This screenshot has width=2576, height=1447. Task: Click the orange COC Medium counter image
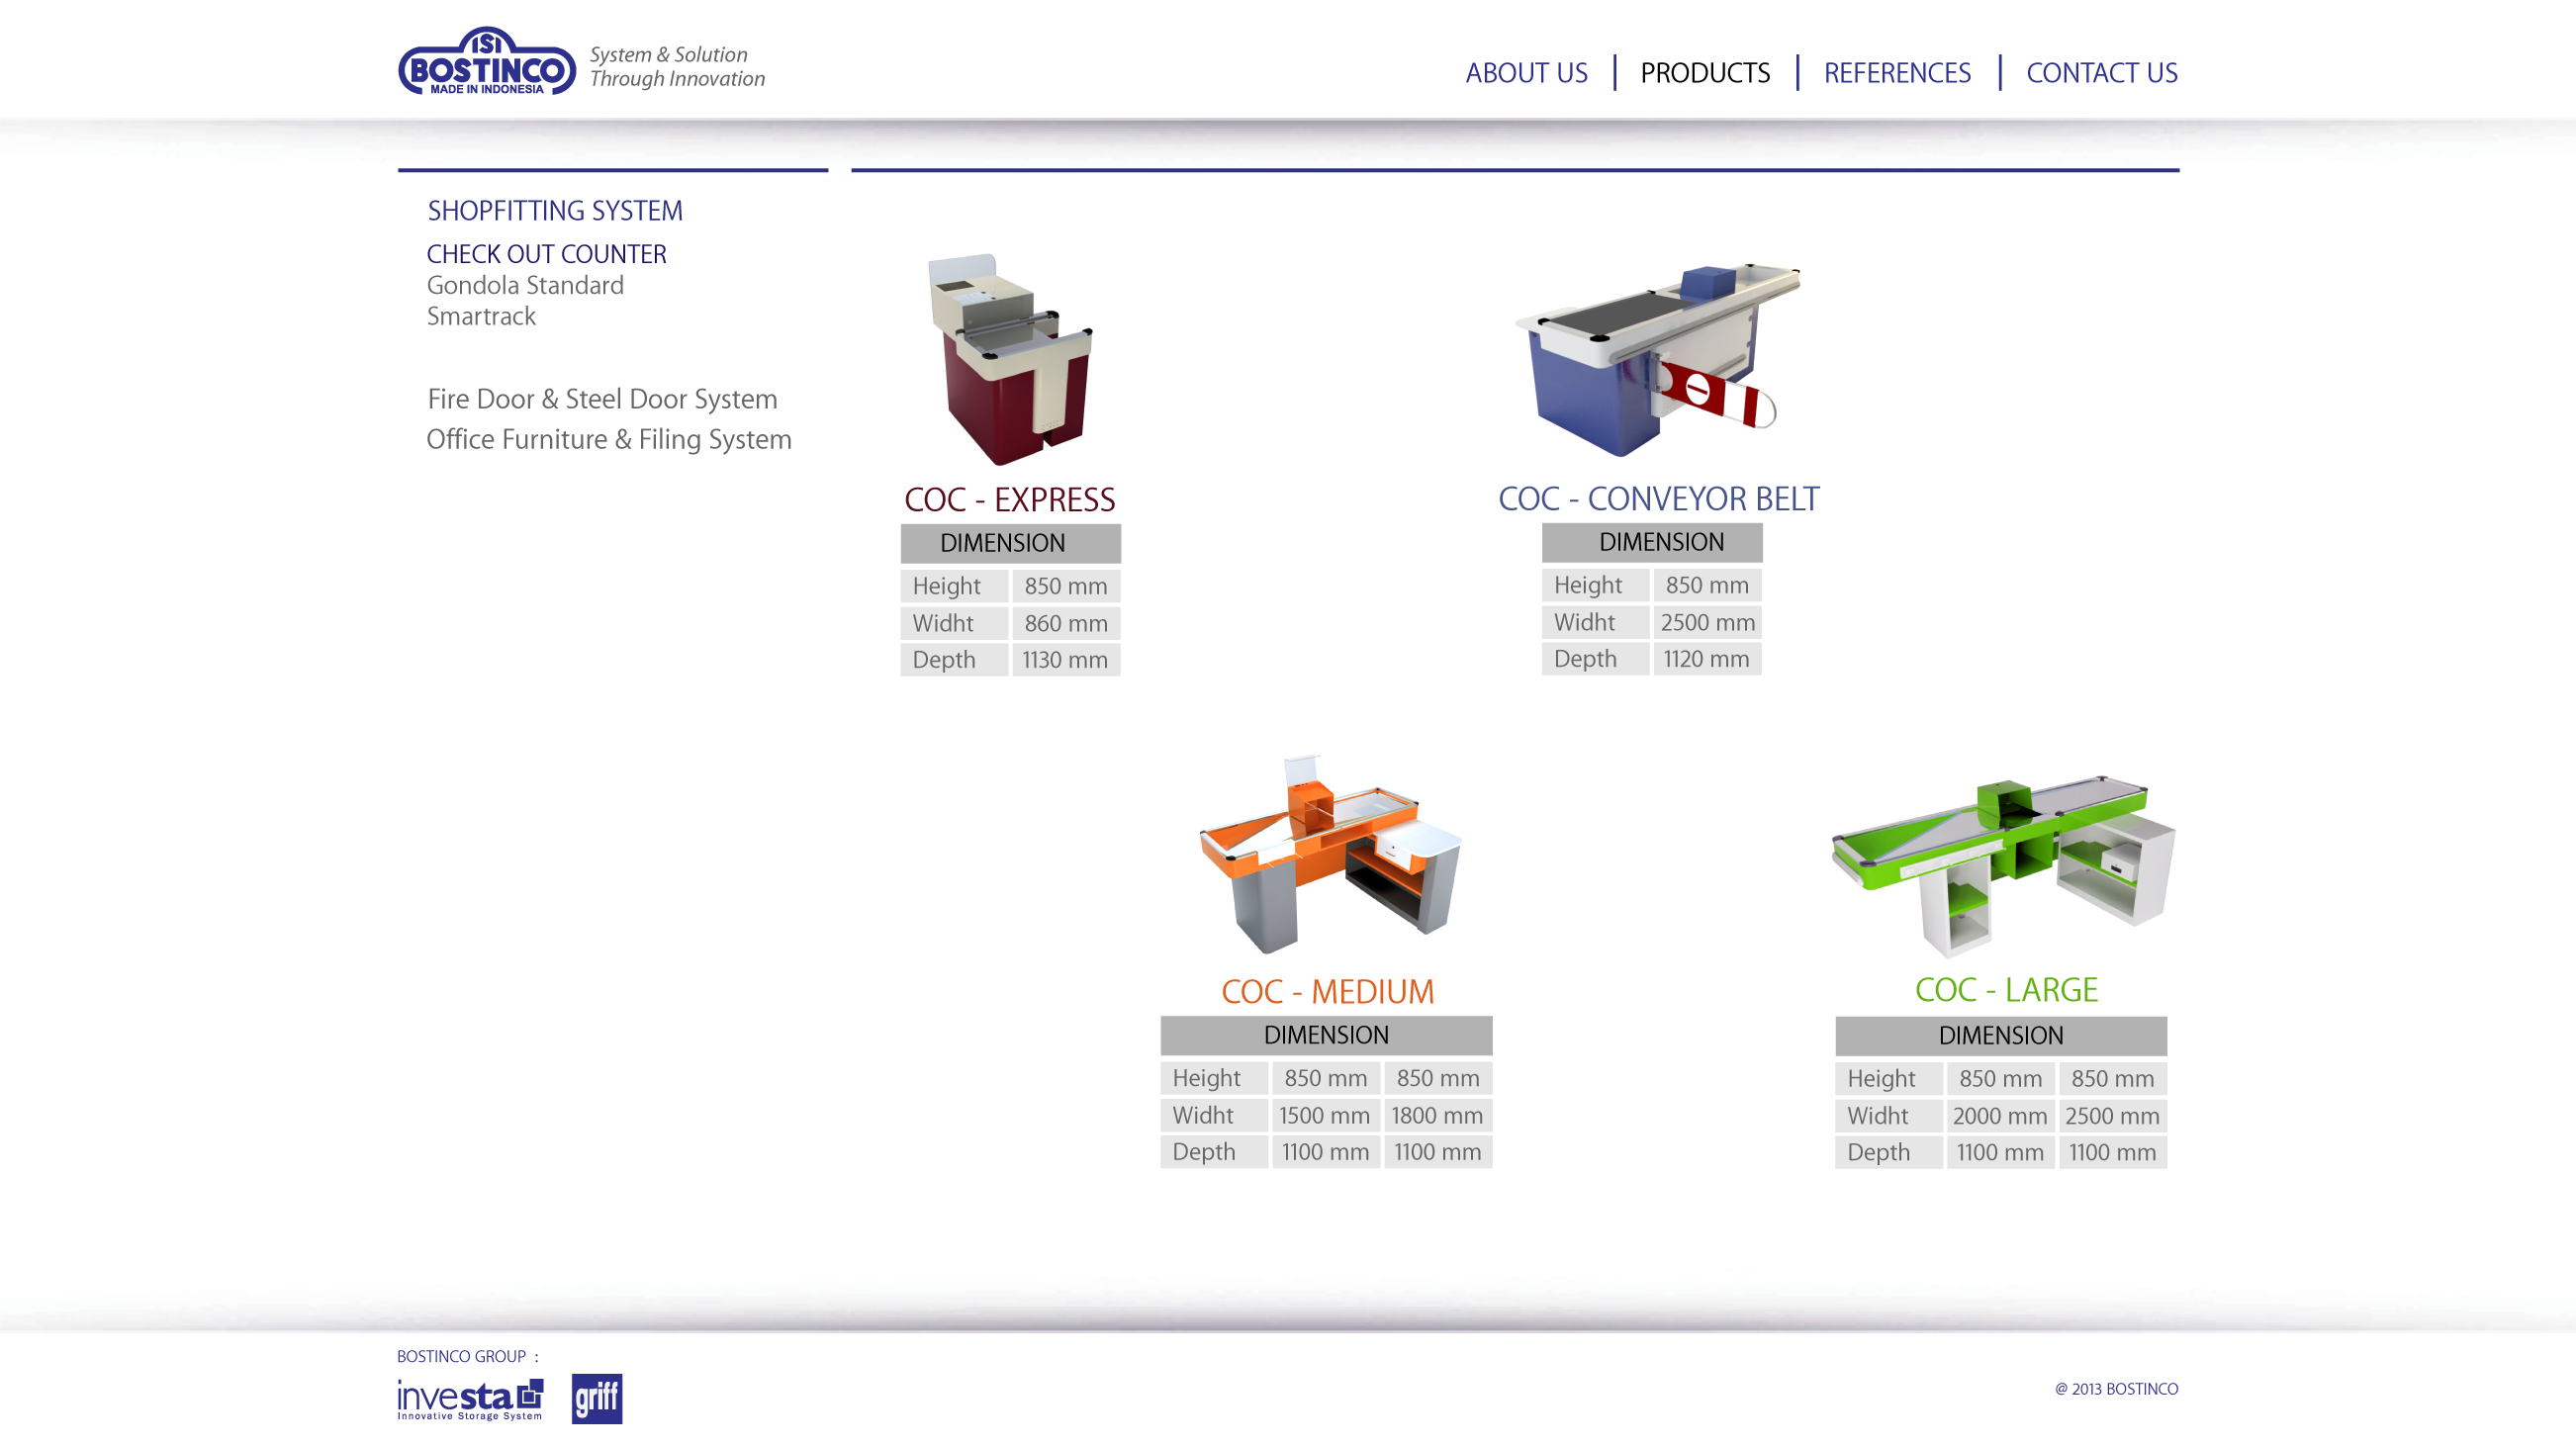click(x=1329, y=856)
